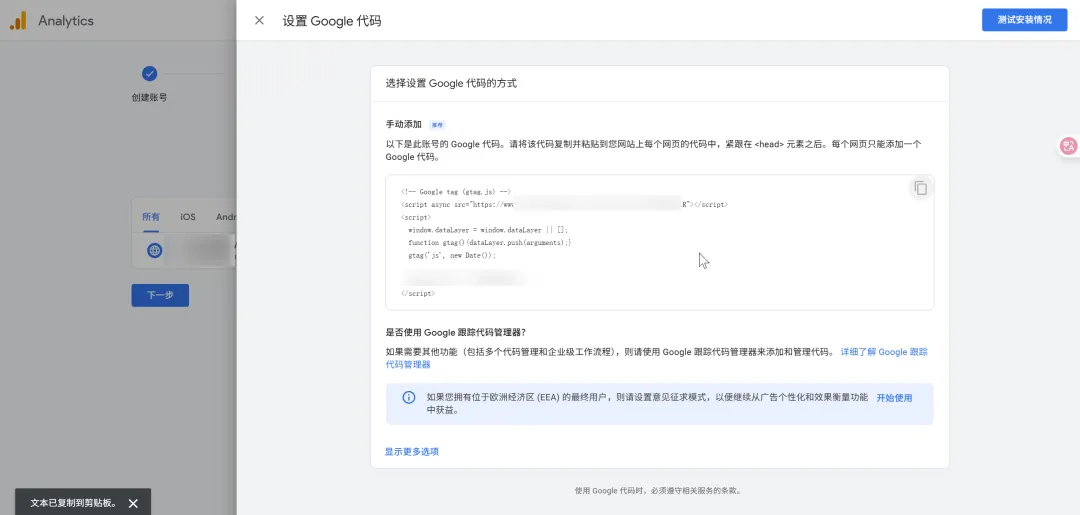The image size is (1080, 515).
Task: Click the 开始使用 consent mode link
Action: click(x=894, y=397)
